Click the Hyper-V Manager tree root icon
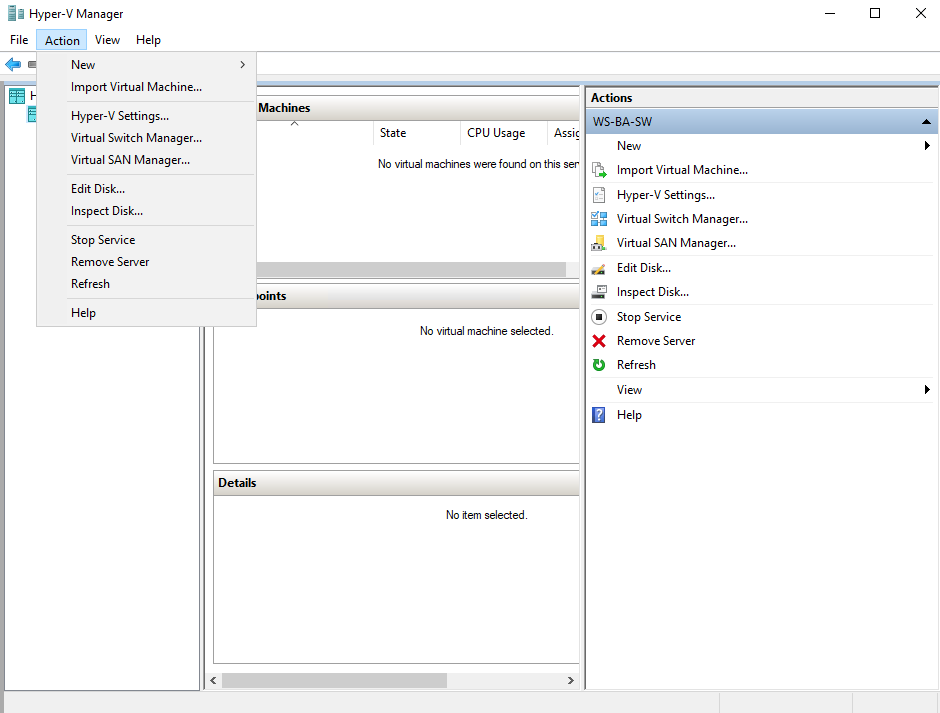The height and width of the screenshot is (713, 940). tap(17, 96)
